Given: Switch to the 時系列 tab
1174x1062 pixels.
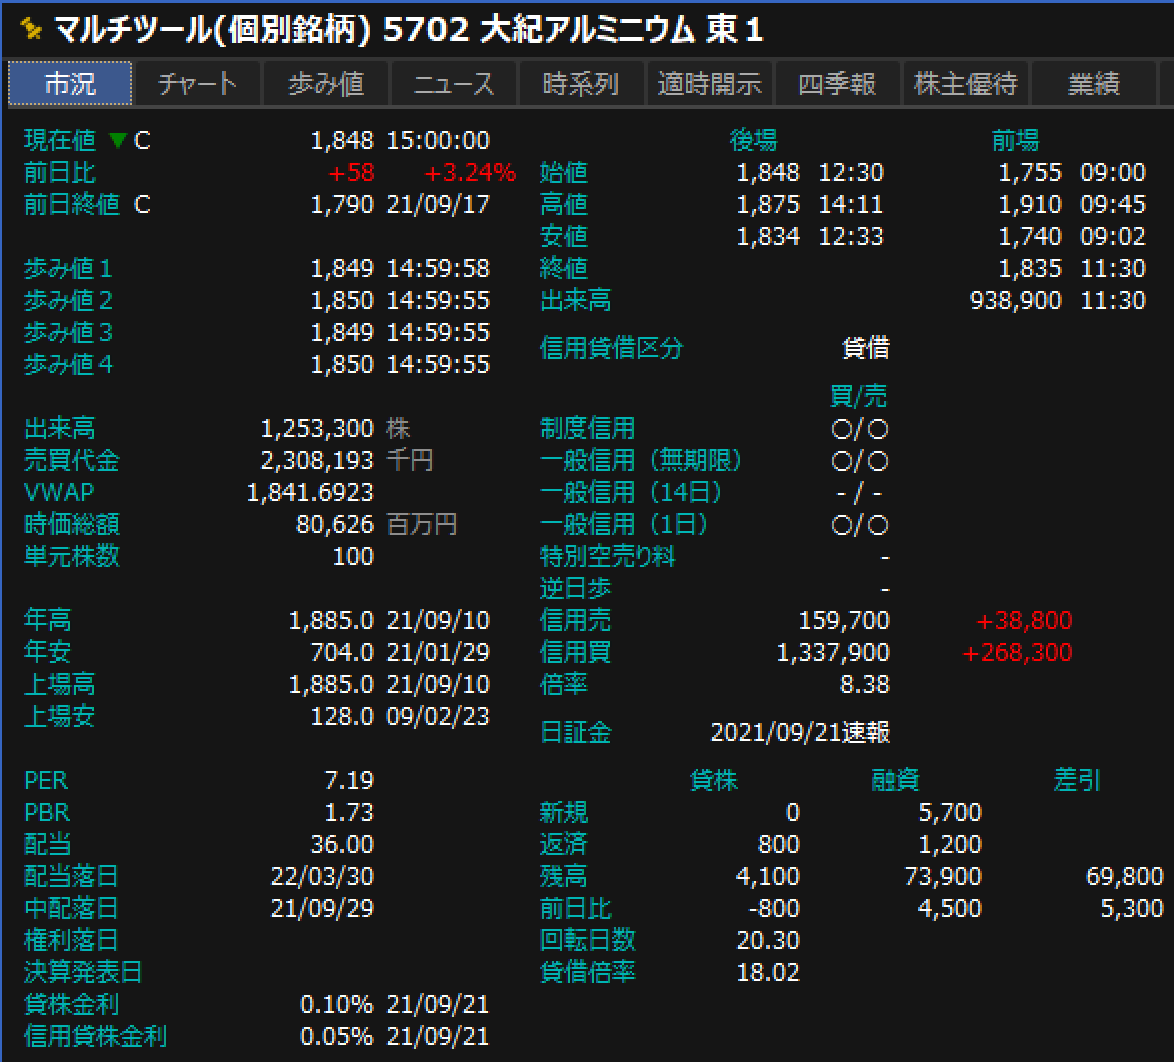Looking at the screenshot, I should coord(581,83).
